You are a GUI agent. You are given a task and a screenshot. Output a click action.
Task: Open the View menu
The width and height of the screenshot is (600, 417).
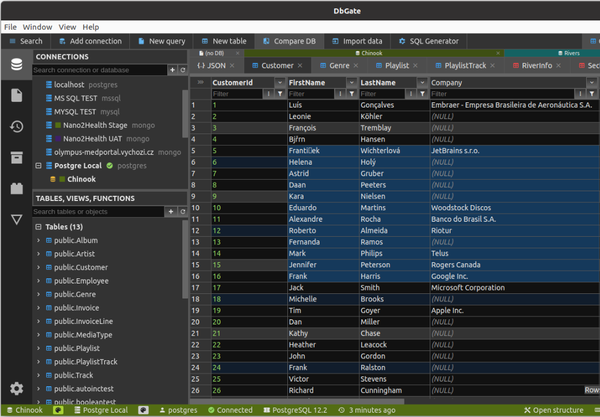point(67,27)
